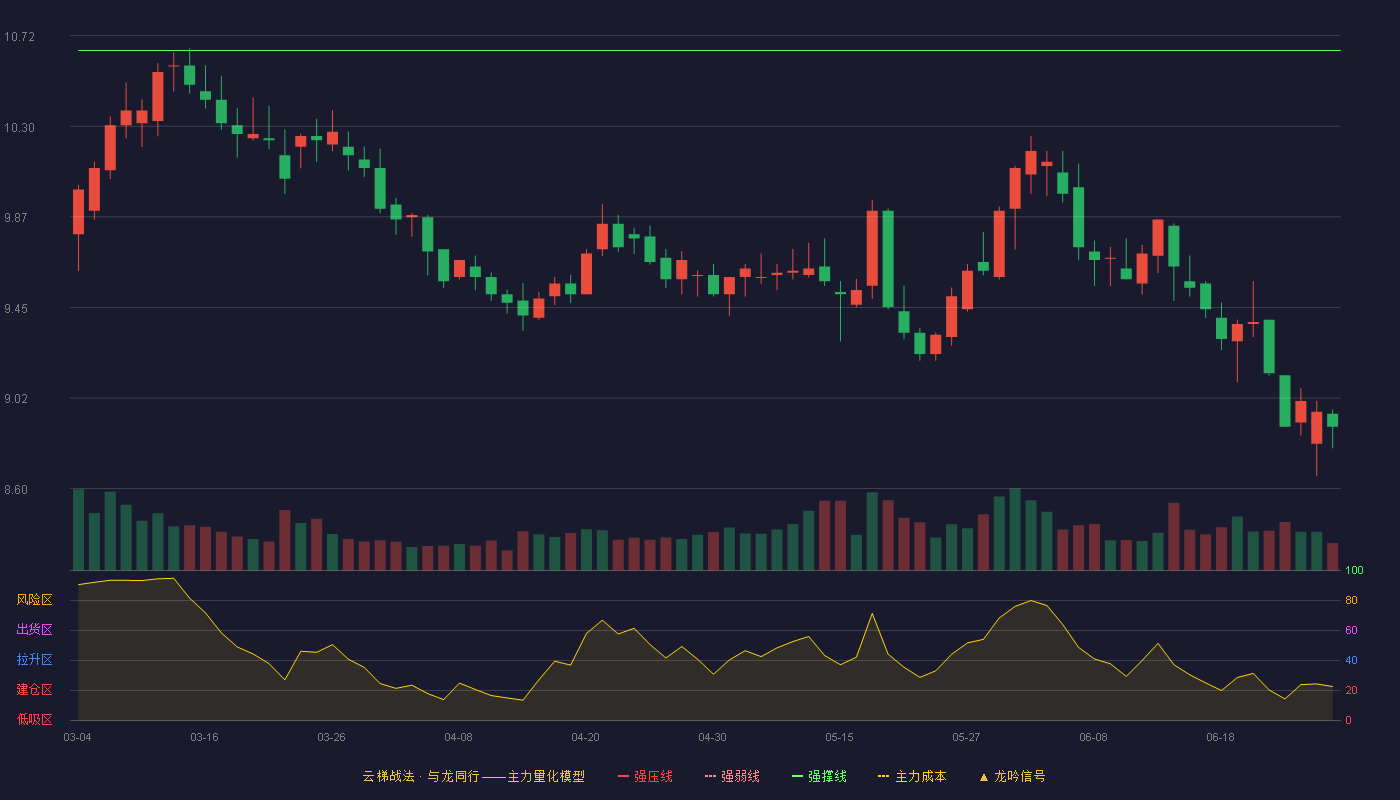The height and width of the screenshot is (800, 1400).
Task: Click the 06-08 date label
Action: coord(1093,737)
